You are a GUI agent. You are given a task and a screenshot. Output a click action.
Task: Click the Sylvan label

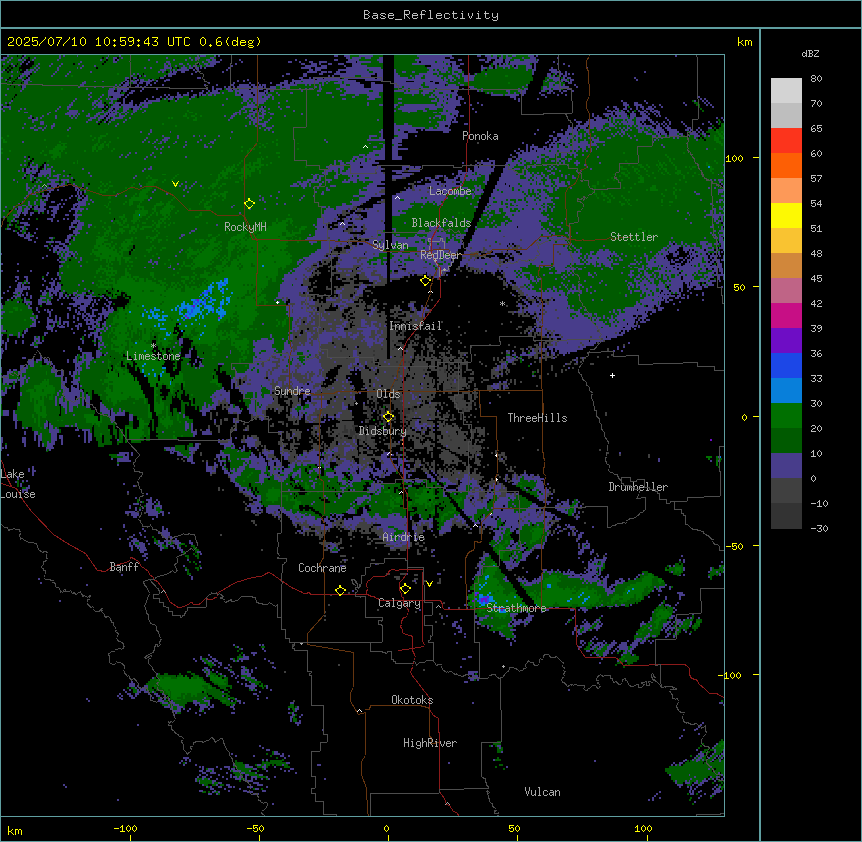pyautogui.click(x=390, y=245)
